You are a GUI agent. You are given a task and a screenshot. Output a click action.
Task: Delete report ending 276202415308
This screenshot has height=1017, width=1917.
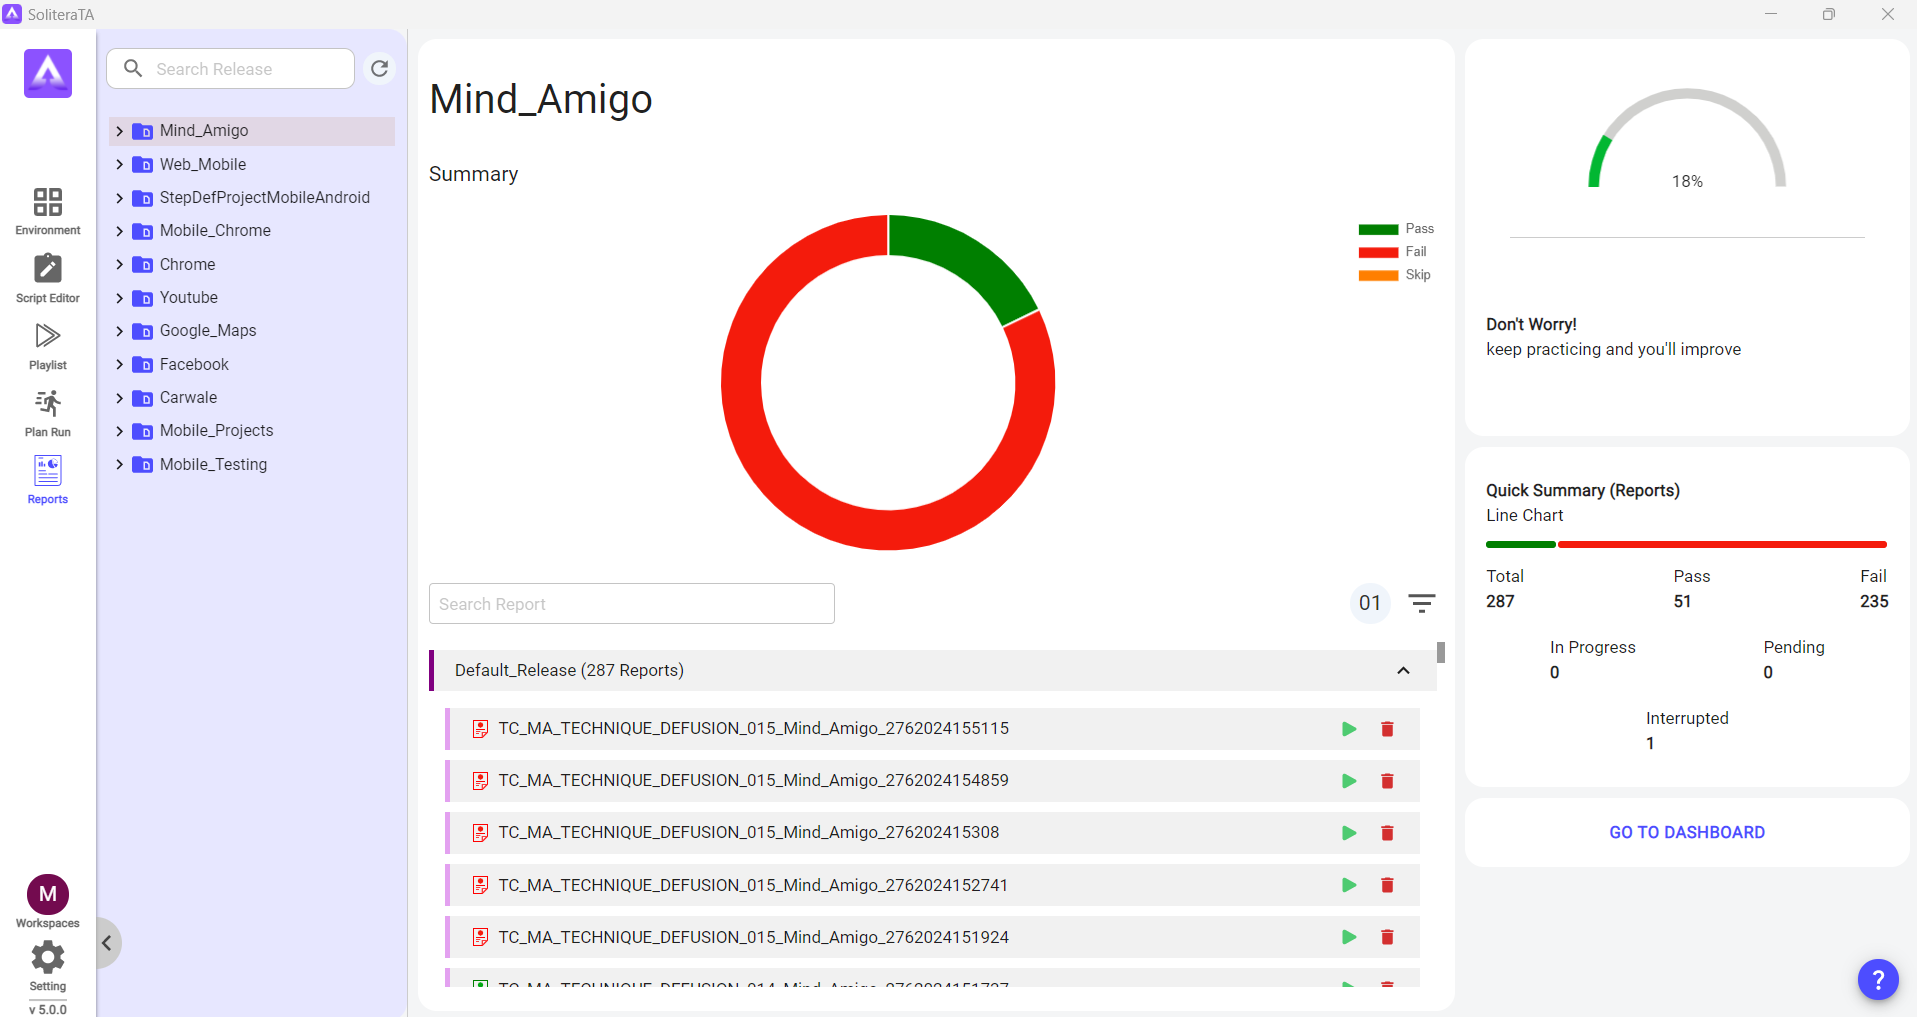click(1387, 833)
